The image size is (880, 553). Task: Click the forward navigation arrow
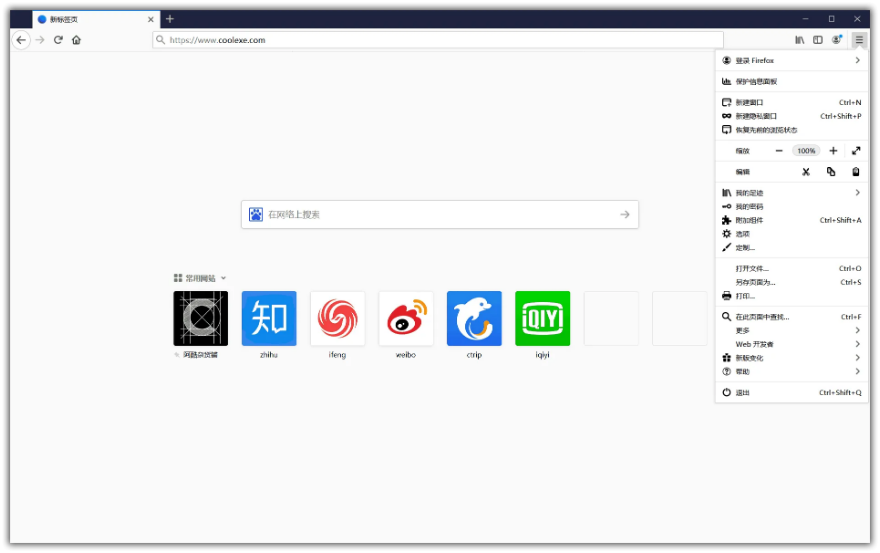pyautogui.click(x=40, y=40)
